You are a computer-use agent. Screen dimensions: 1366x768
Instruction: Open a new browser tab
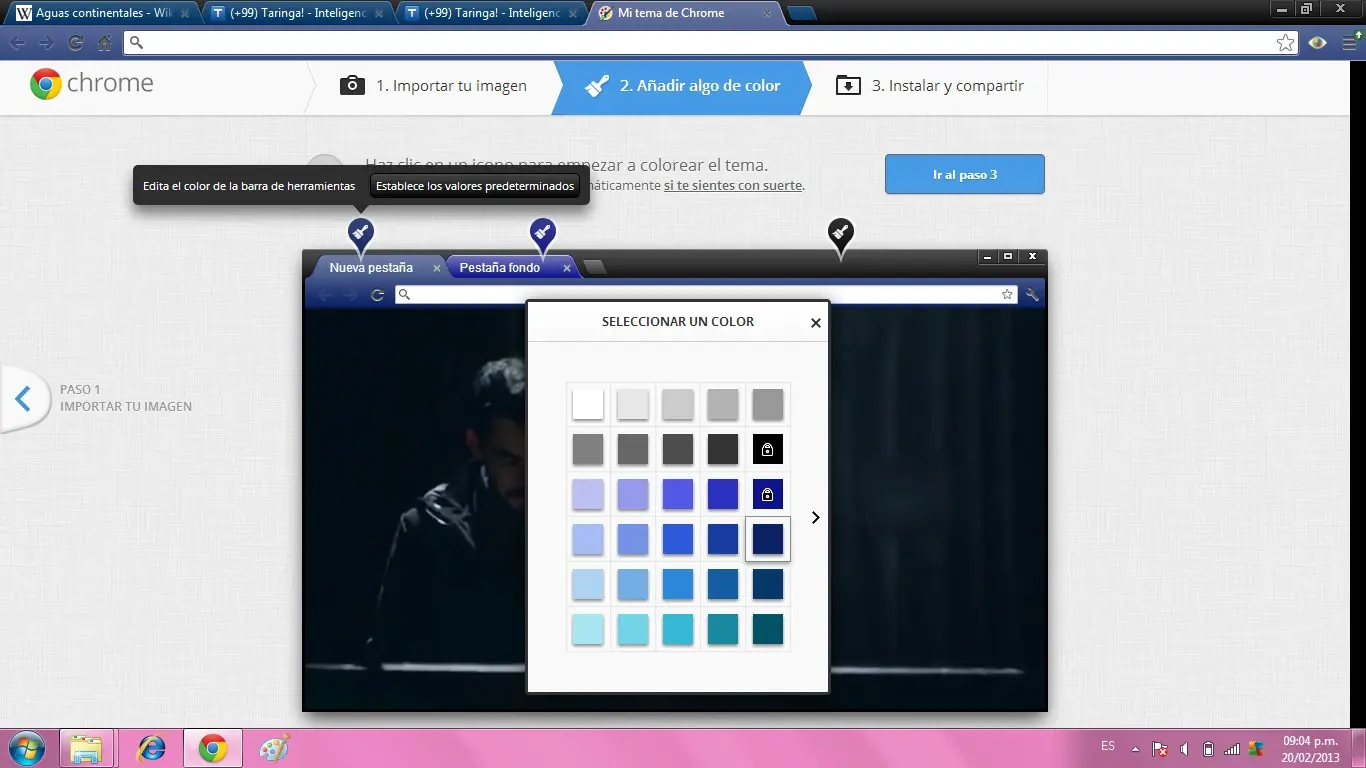(x=802, y=14)
